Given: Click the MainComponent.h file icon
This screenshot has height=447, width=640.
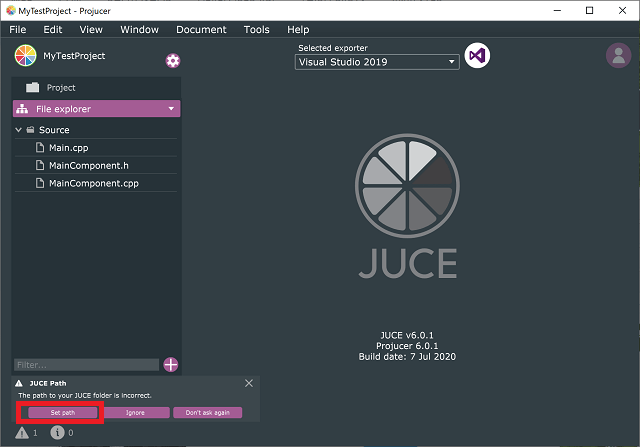Looking at the screenshot, I should [40, 165].
